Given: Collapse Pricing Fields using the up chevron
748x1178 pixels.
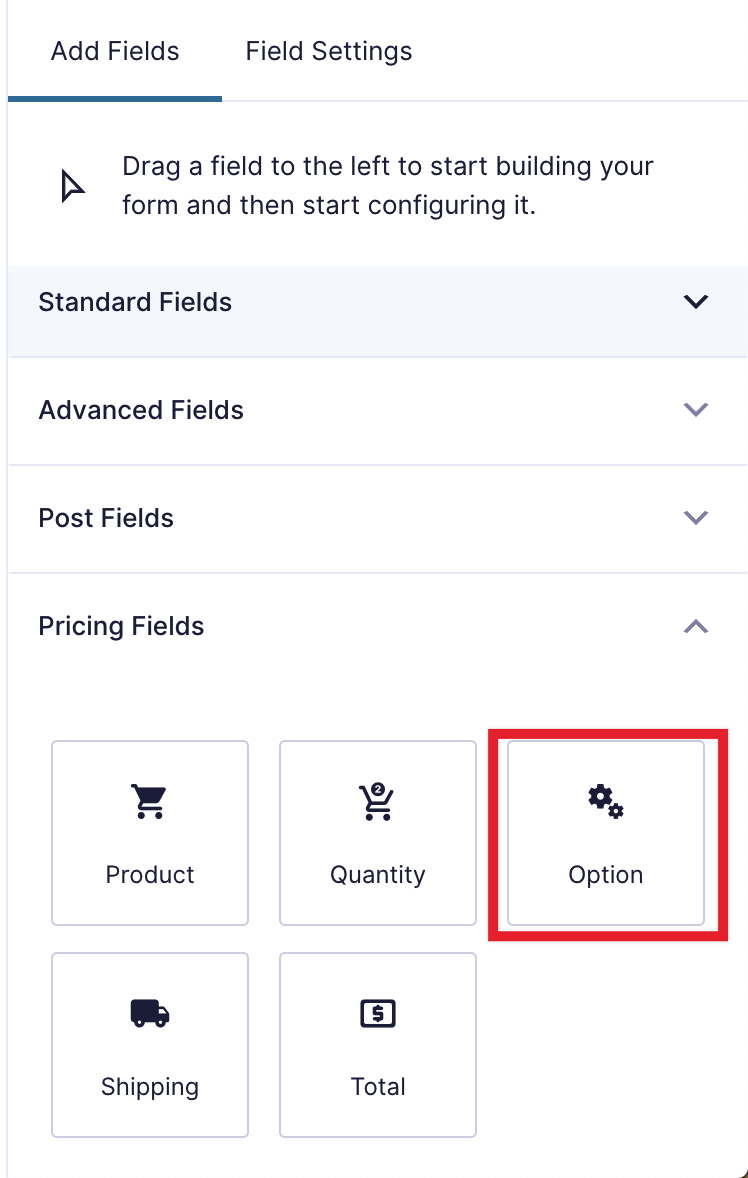Looking at the screenshot, I should click(x=695, y=626).
